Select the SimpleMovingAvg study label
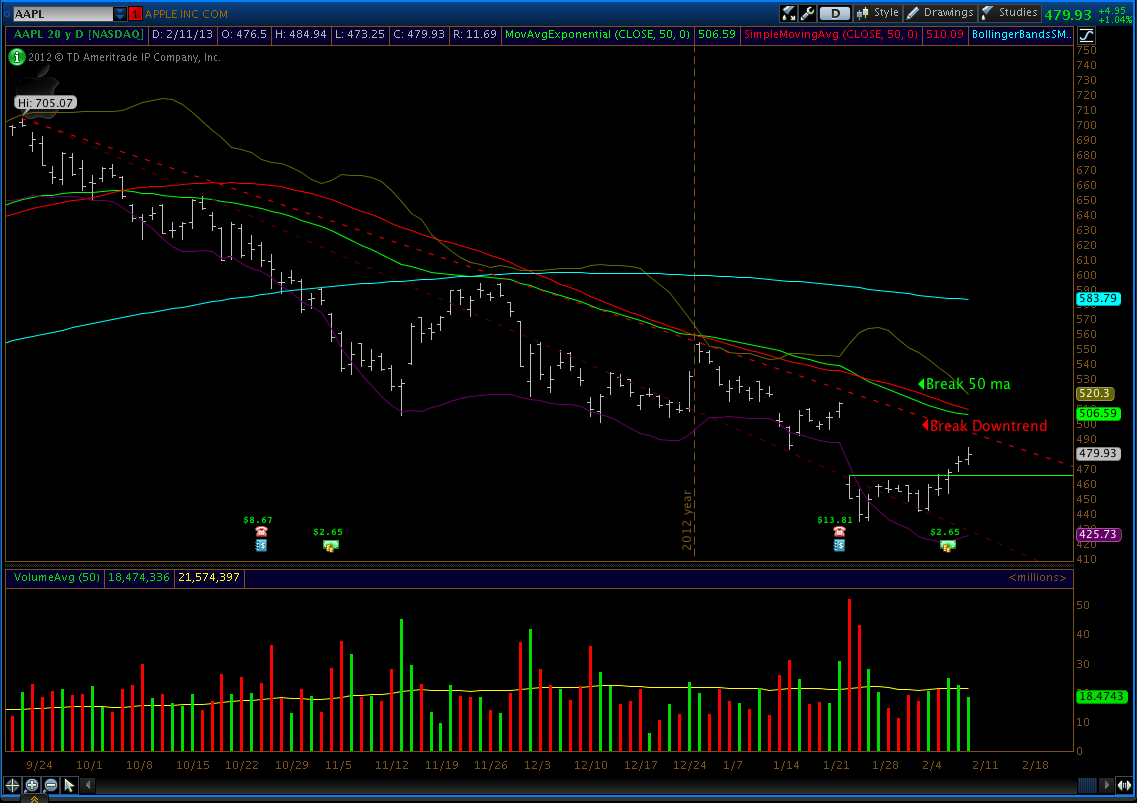The height and width of the screenshot is (803, 1137). point(831,34)
